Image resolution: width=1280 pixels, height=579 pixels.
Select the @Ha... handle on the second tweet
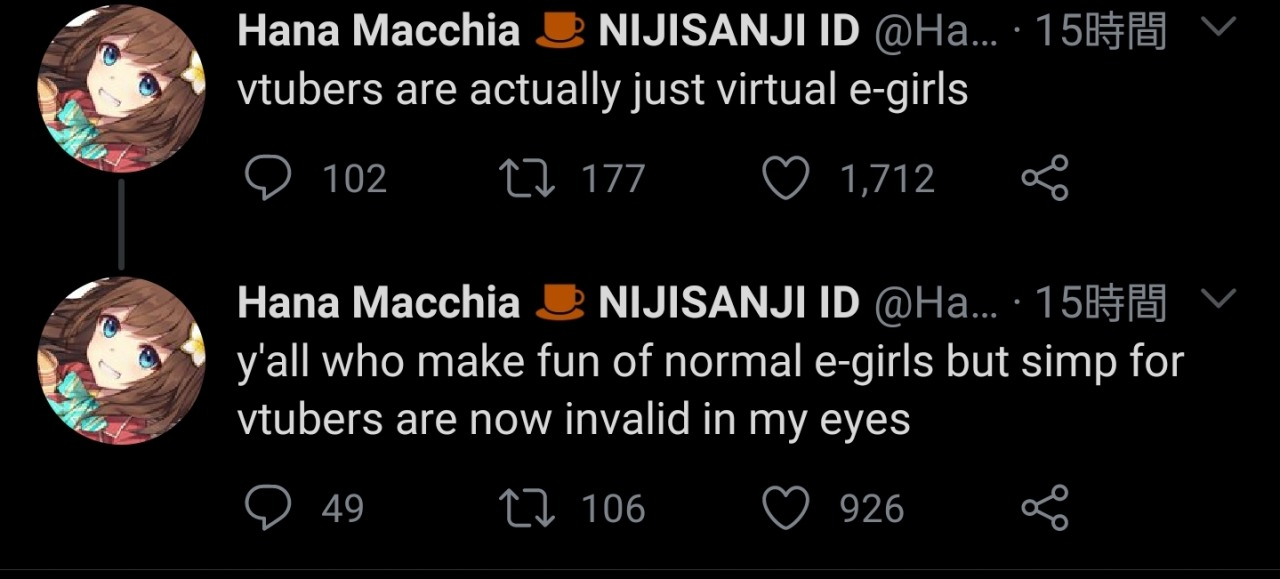coord(936,302)
